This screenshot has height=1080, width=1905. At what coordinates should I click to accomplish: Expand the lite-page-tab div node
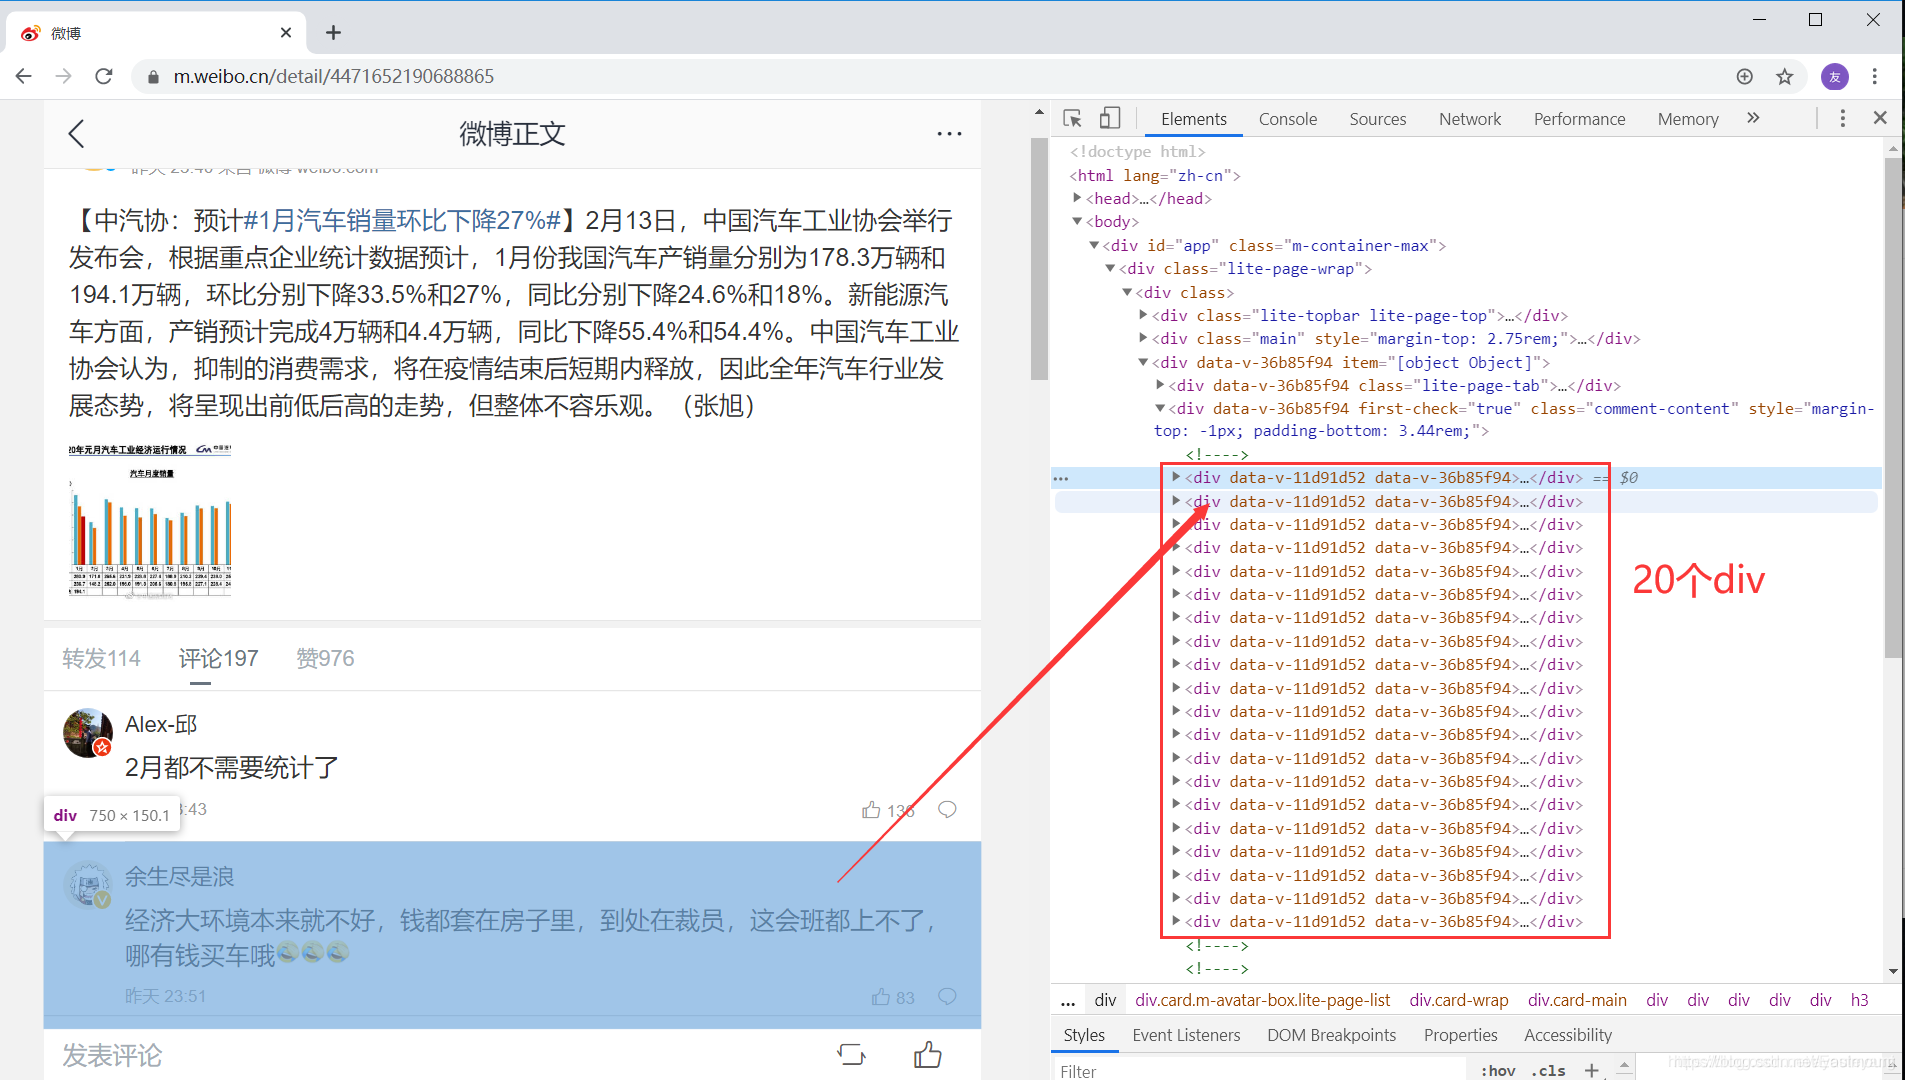click(x=1160, y=385)
